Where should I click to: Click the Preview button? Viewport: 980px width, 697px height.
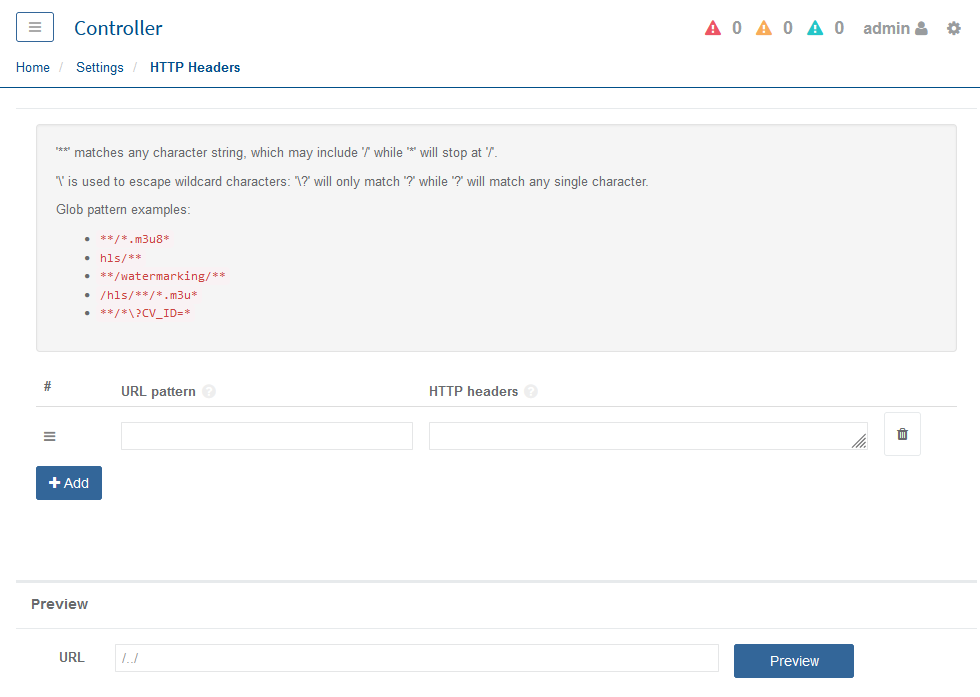793,661
